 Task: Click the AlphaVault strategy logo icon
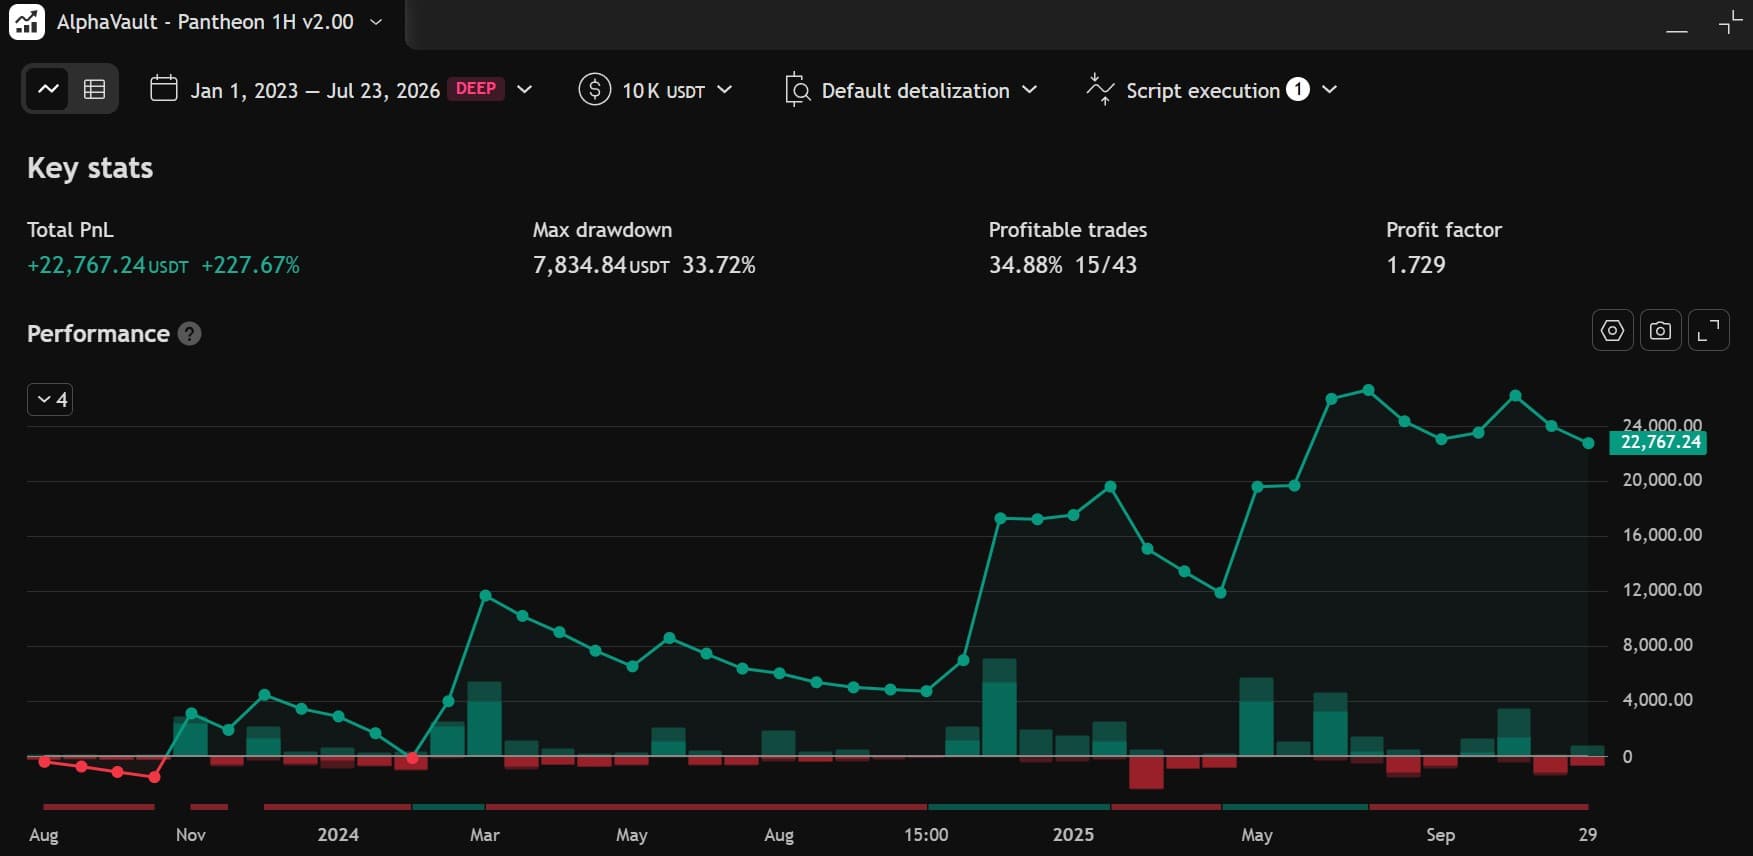click(x=26, y=22)
